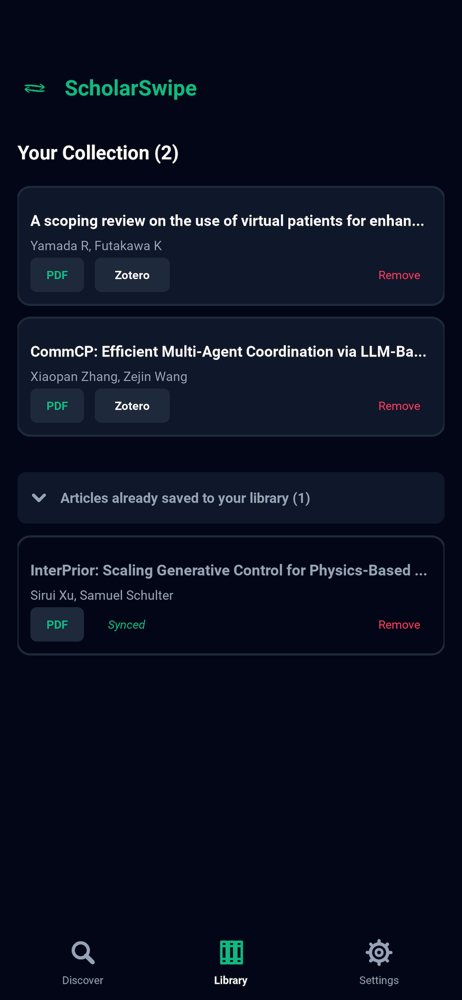The image size is (462, 1000).
Task: Open the Settings gear icon
Action: (x=379, y=953)
